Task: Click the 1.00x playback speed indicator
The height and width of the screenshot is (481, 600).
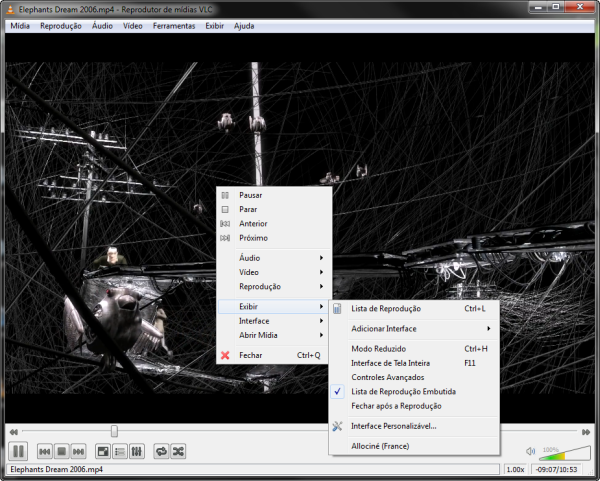Action: (x=515, y=469)
